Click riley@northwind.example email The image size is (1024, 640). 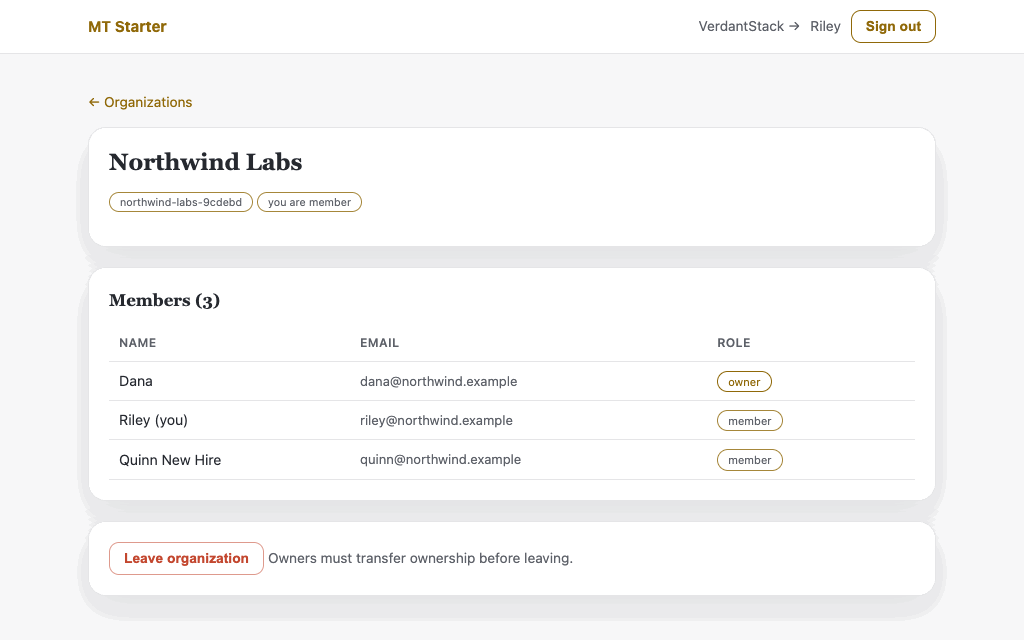tap(436, 421)
